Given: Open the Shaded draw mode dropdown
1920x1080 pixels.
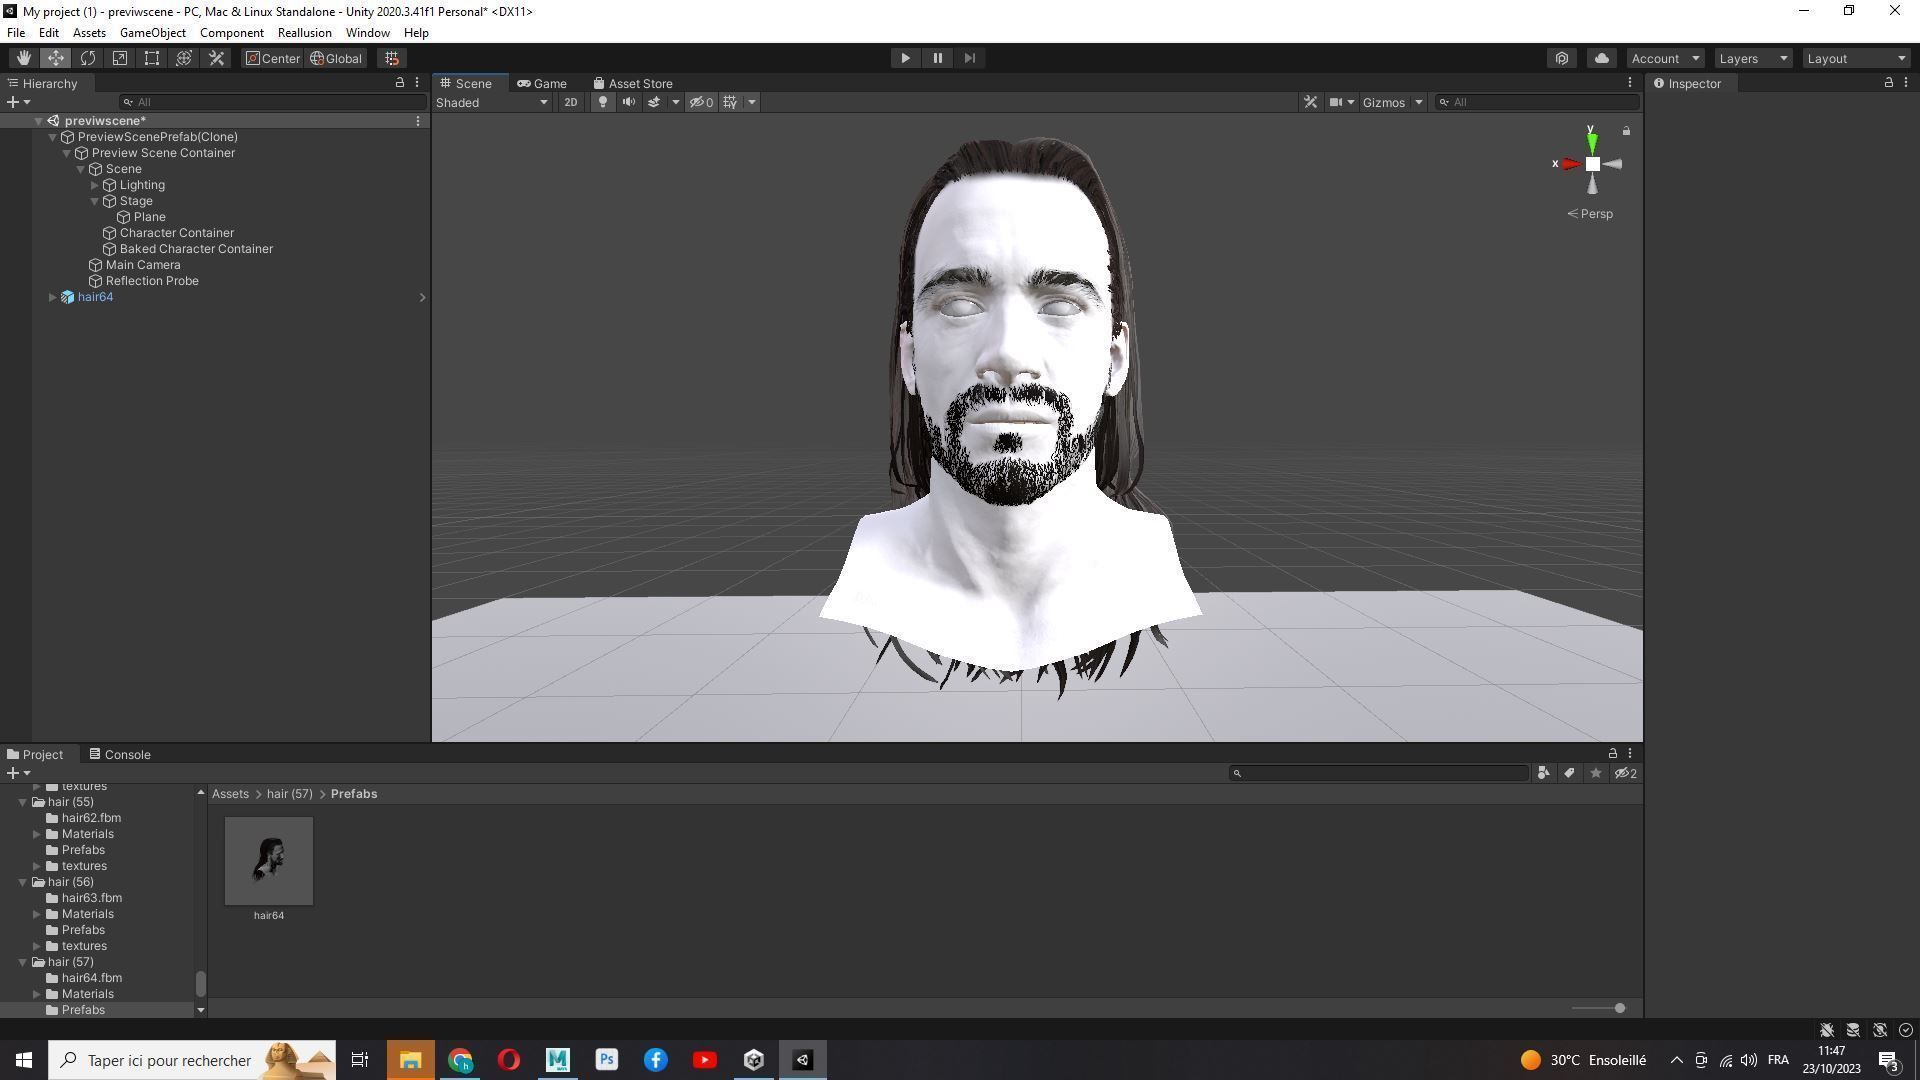Looking at the screenshot, I should (x=492, y=102).
